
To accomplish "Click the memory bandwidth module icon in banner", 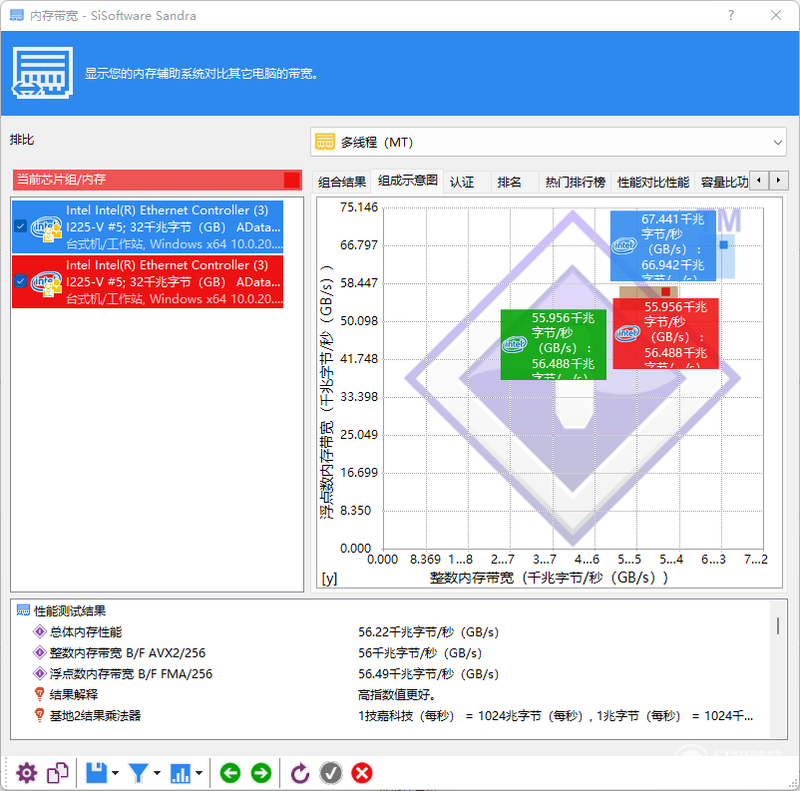I will pos(42,73).
